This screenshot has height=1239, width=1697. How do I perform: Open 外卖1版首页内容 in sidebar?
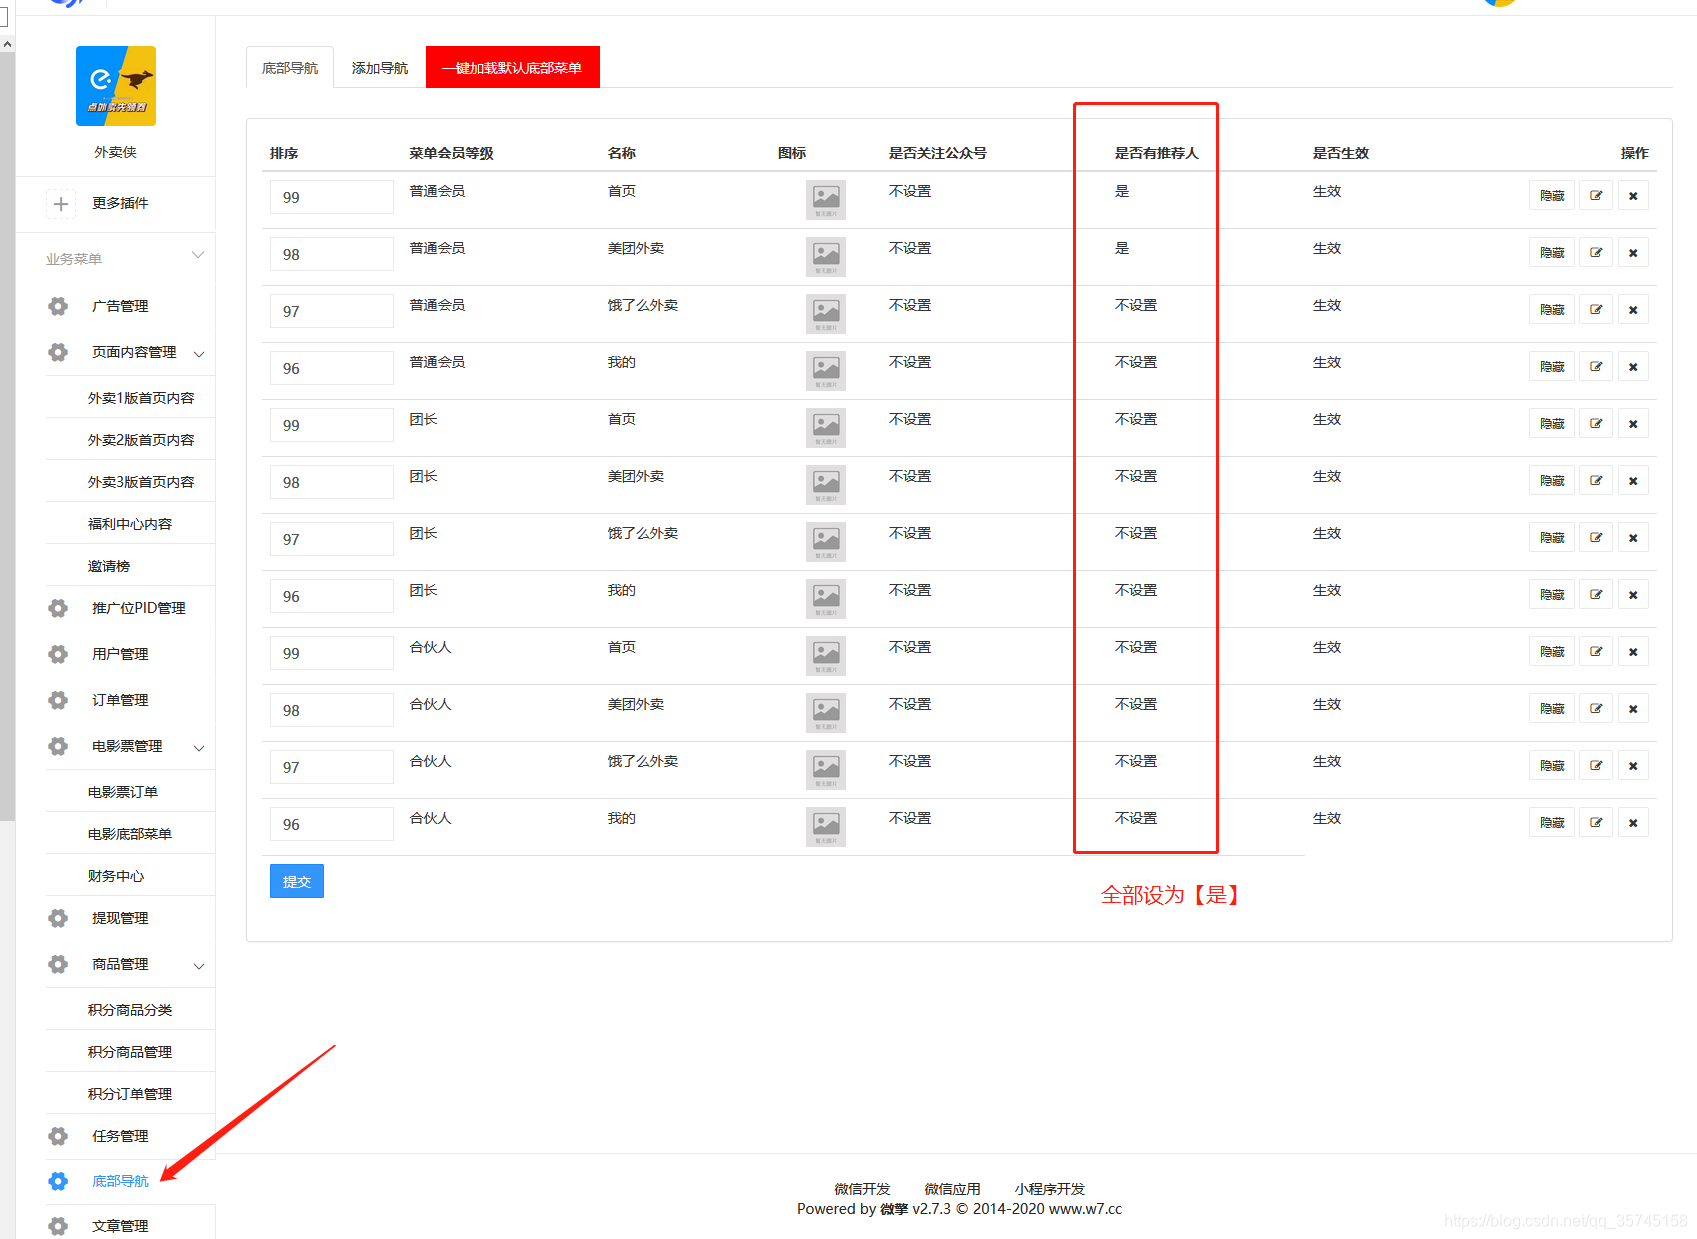[141, 398]
